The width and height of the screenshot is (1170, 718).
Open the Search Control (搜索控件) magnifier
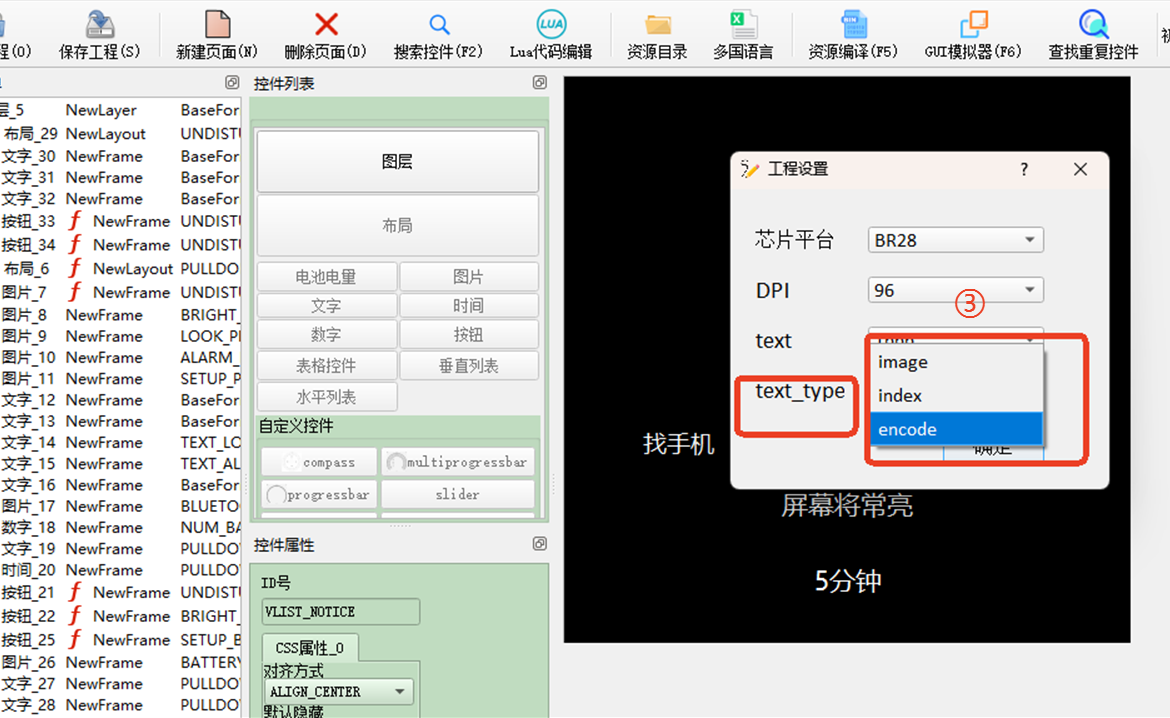pyautogui.click(x=439, y=25)
